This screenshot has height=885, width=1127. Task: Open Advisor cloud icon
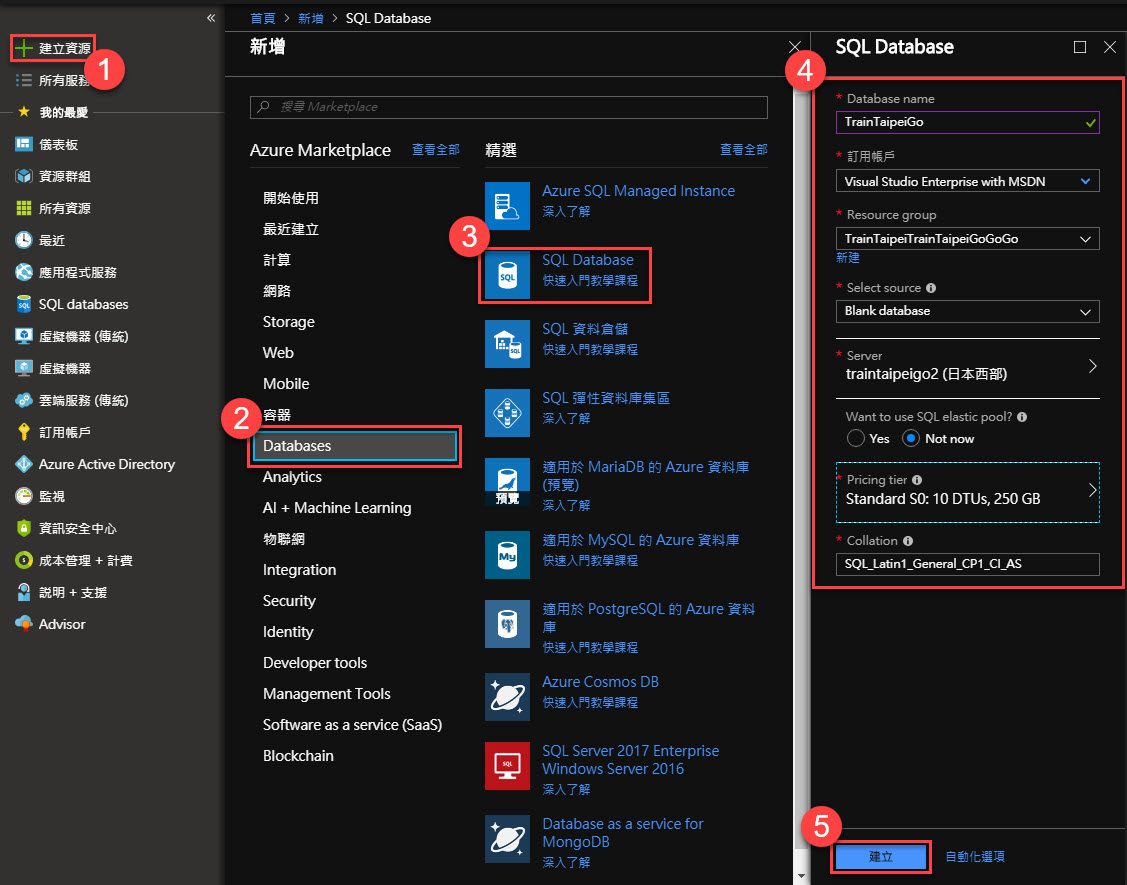(24, 624)
